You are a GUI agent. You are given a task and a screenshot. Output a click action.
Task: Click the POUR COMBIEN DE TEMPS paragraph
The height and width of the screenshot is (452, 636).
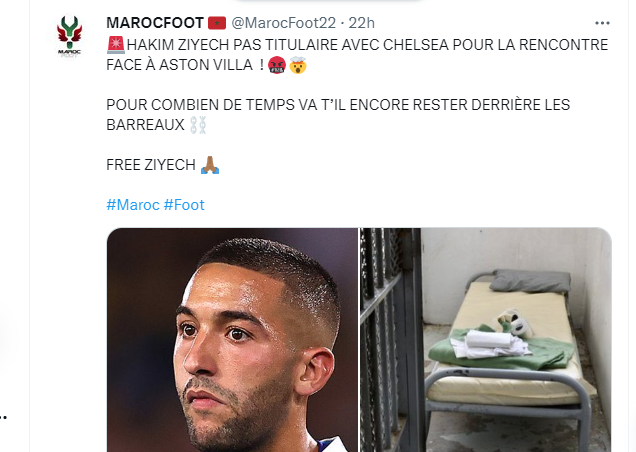[x=338, y=114]
